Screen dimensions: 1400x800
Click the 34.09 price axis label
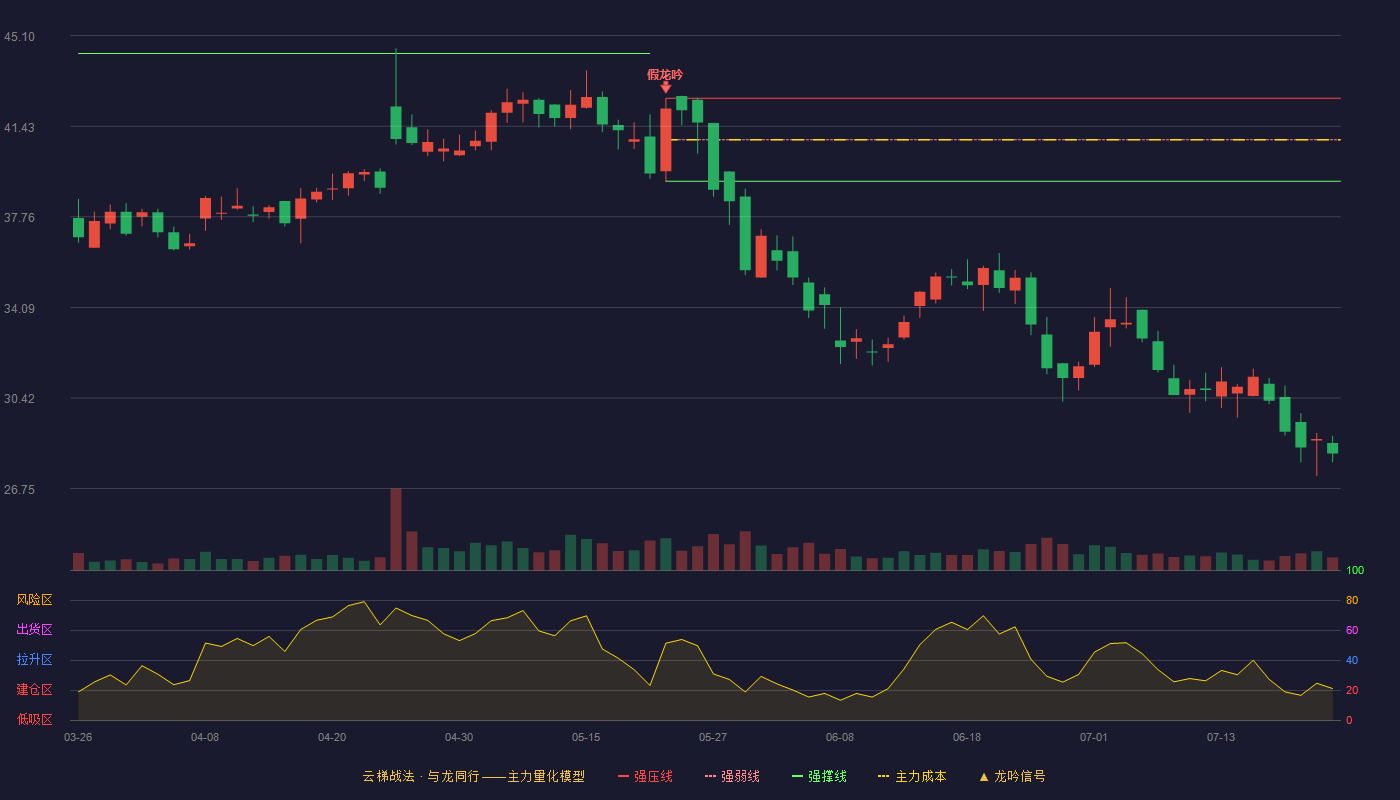pos(19,309)
